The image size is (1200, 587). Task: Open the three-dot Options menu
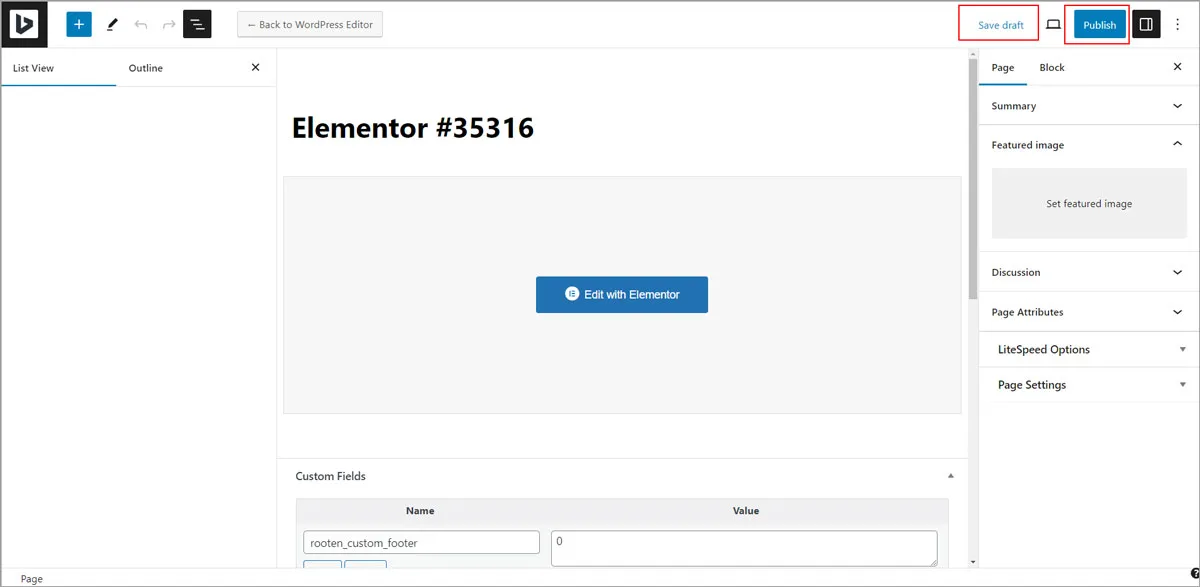1177,24
